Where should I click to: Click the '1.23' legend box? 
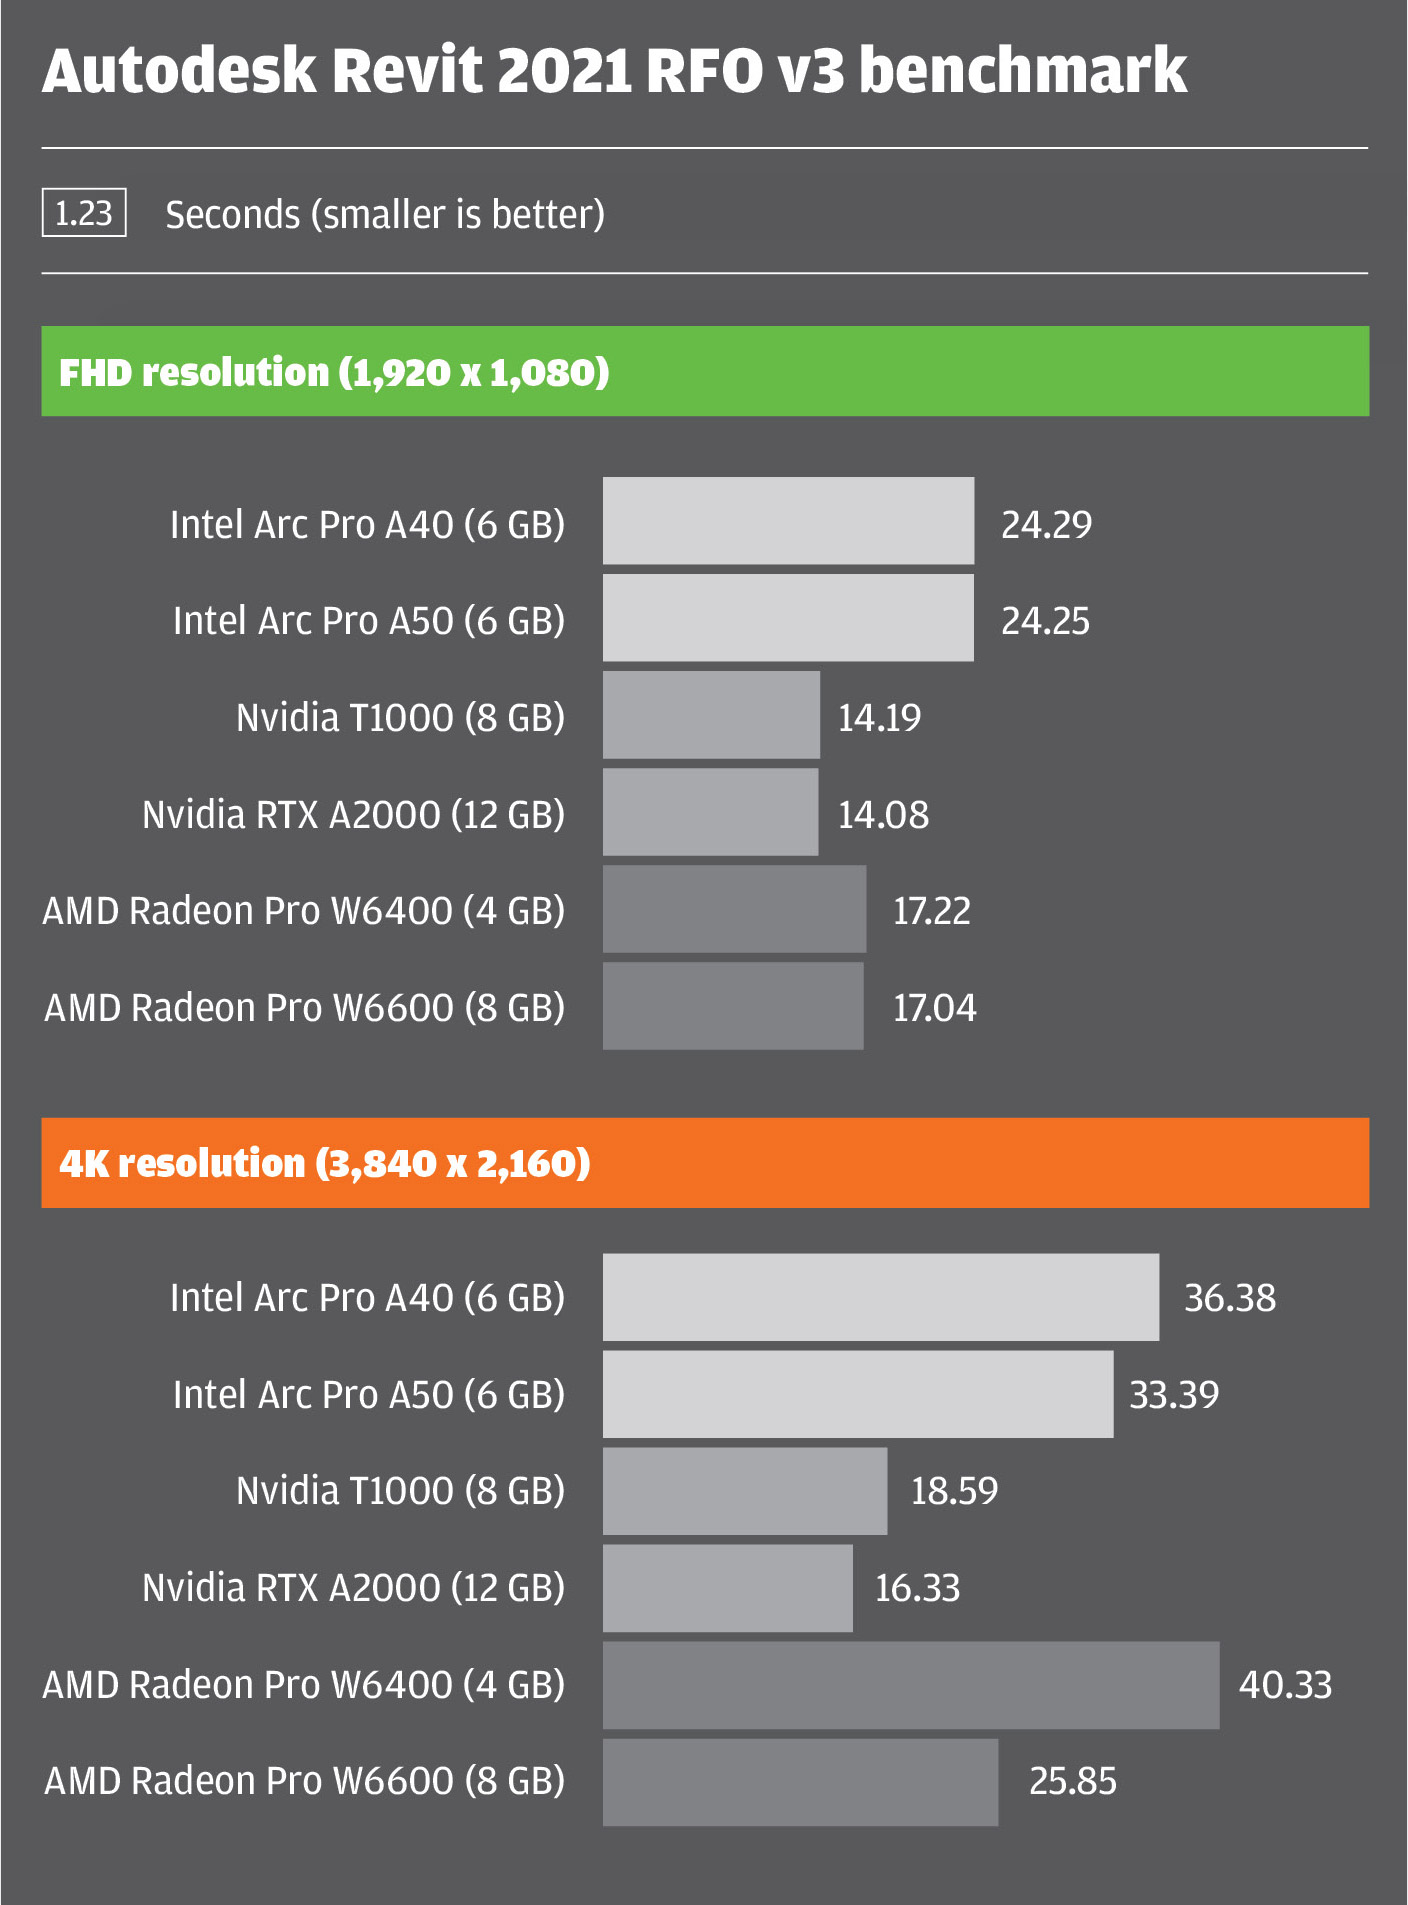click(x=84, y=213)
